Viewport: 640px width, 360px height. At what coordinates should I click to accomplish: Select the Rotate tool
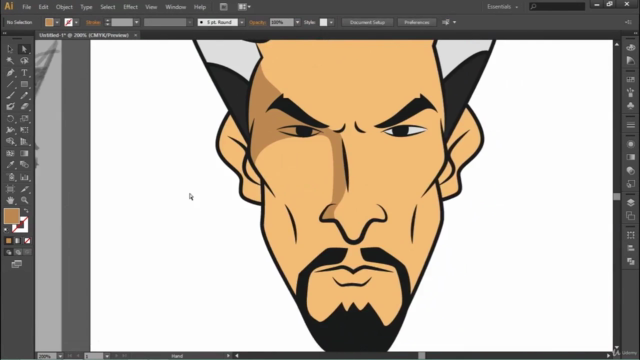(10, 119)
